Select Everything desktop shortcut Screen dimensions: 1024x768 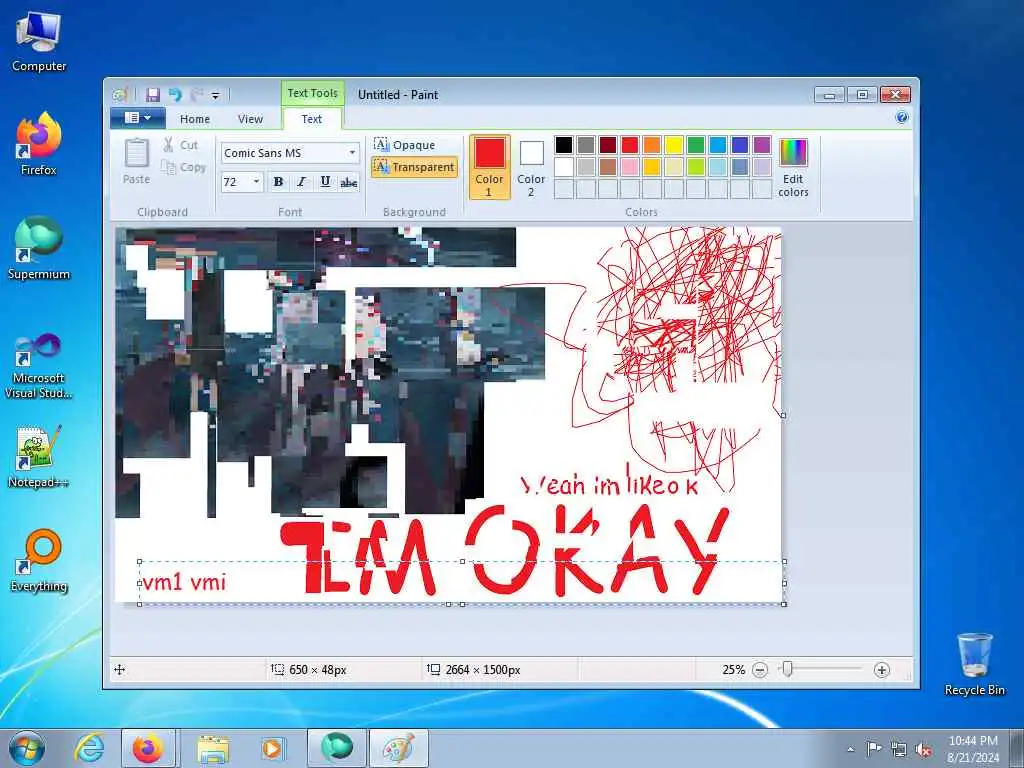(x=39, y=560)
